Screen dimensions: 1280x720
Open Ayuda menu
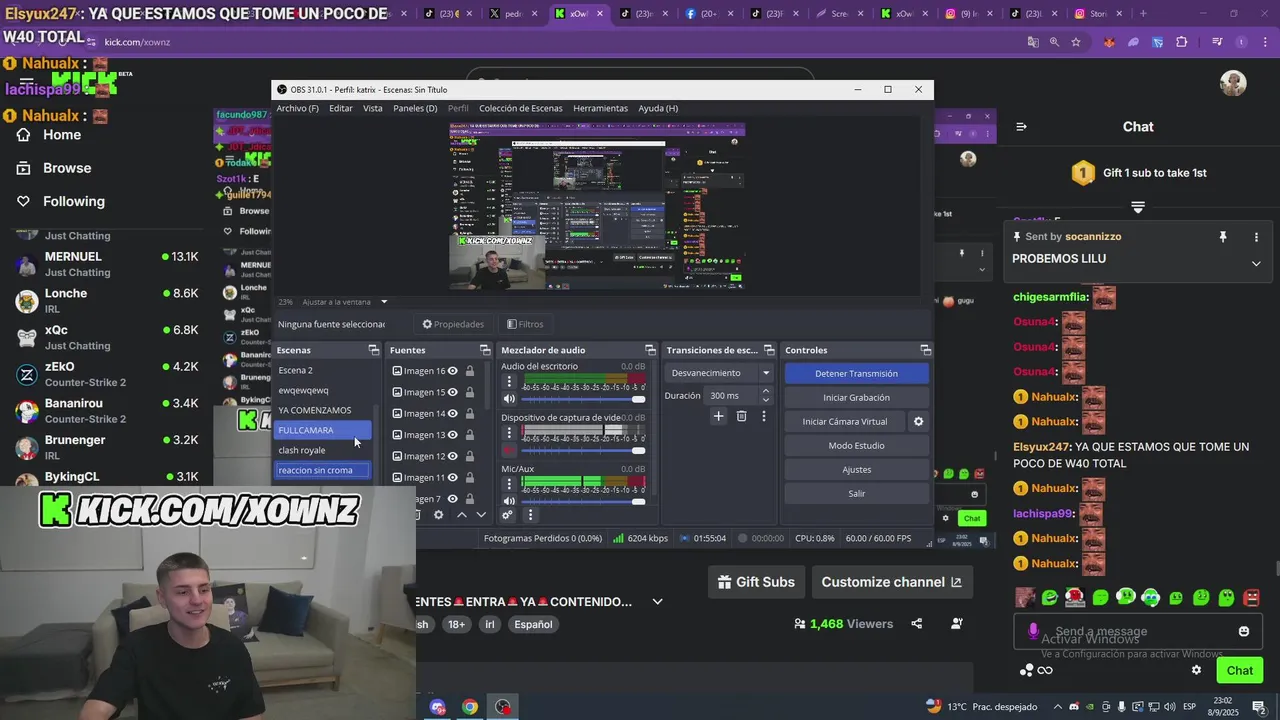coord(658,108)
